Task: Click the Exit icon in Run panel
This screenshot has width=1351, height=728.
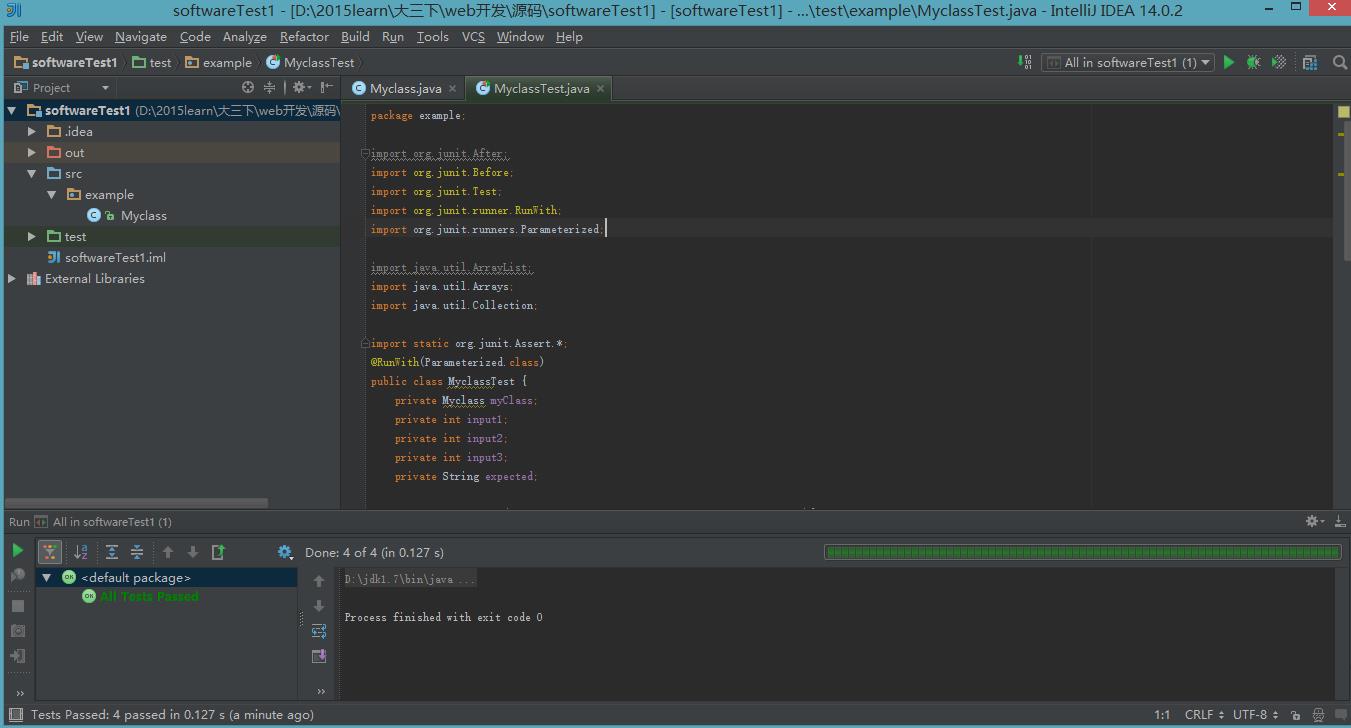Action: tap(18, 656)
